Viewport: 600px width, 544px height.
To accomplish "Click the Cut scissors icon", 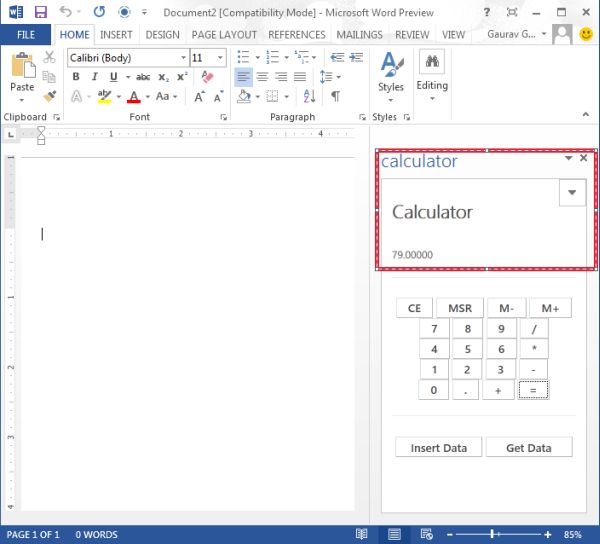I will click(x=49, y=57).
